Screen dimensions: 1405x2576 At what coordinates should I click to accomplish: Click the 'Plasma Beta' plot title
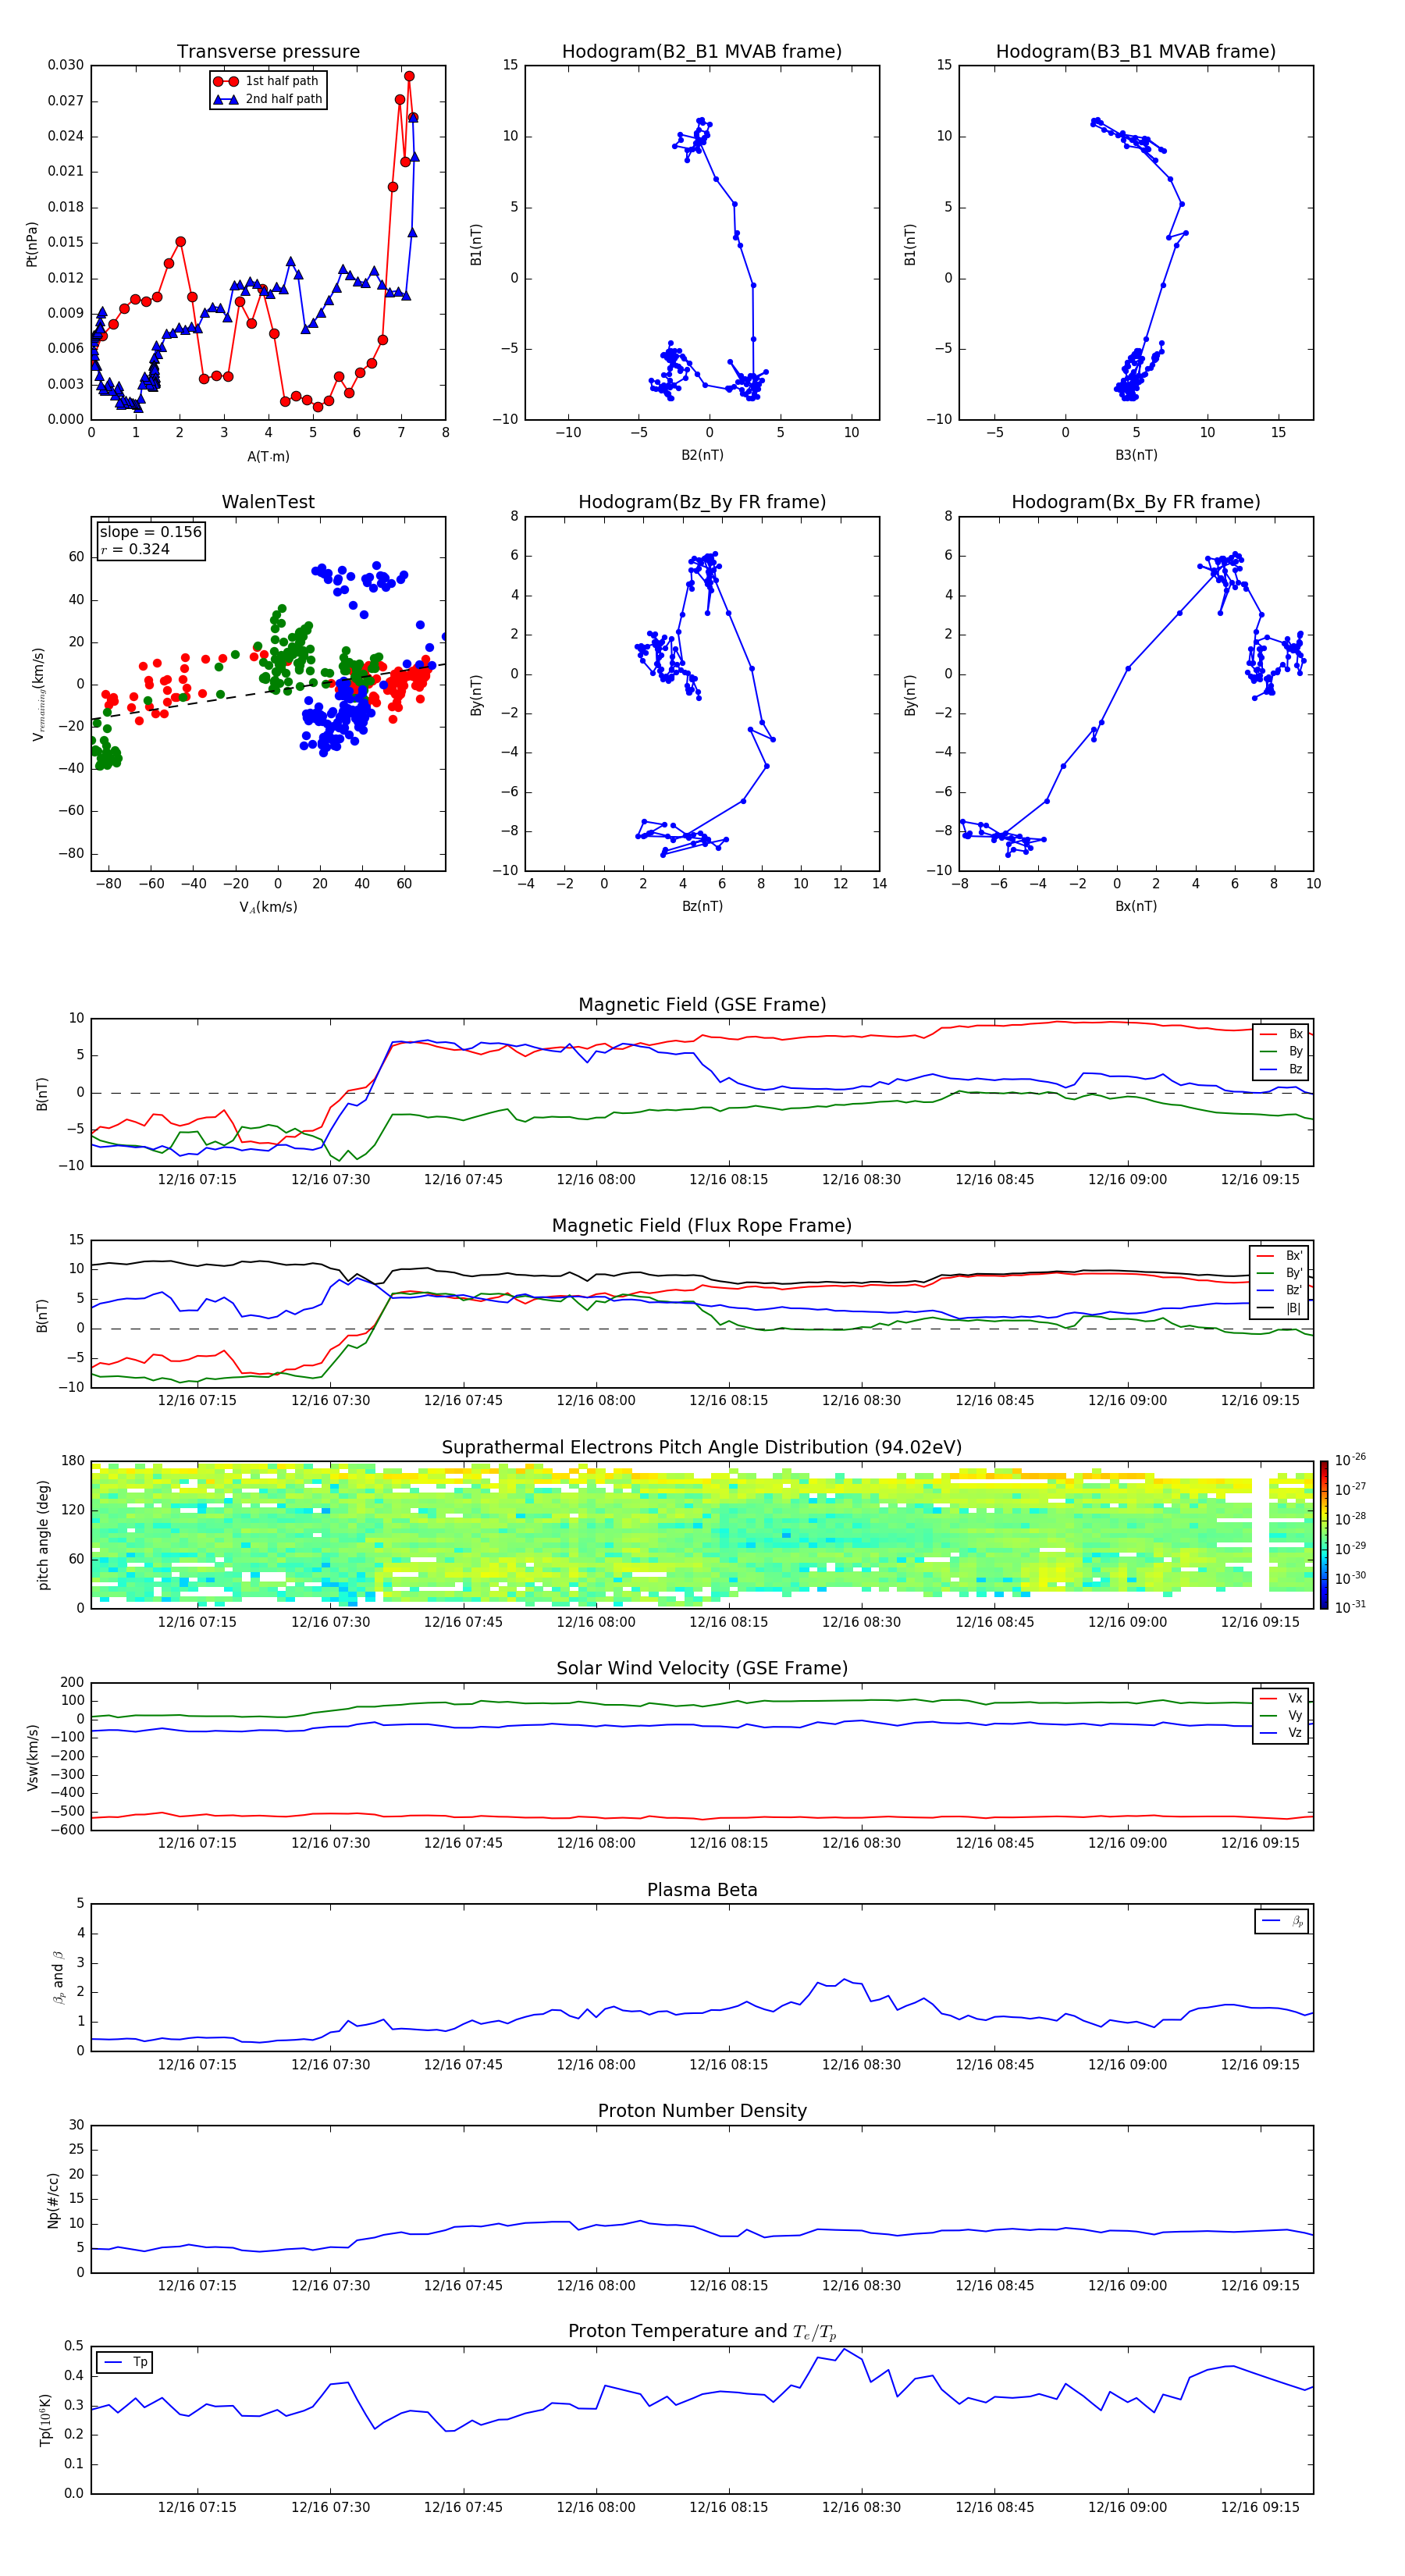pos(702,1890)
